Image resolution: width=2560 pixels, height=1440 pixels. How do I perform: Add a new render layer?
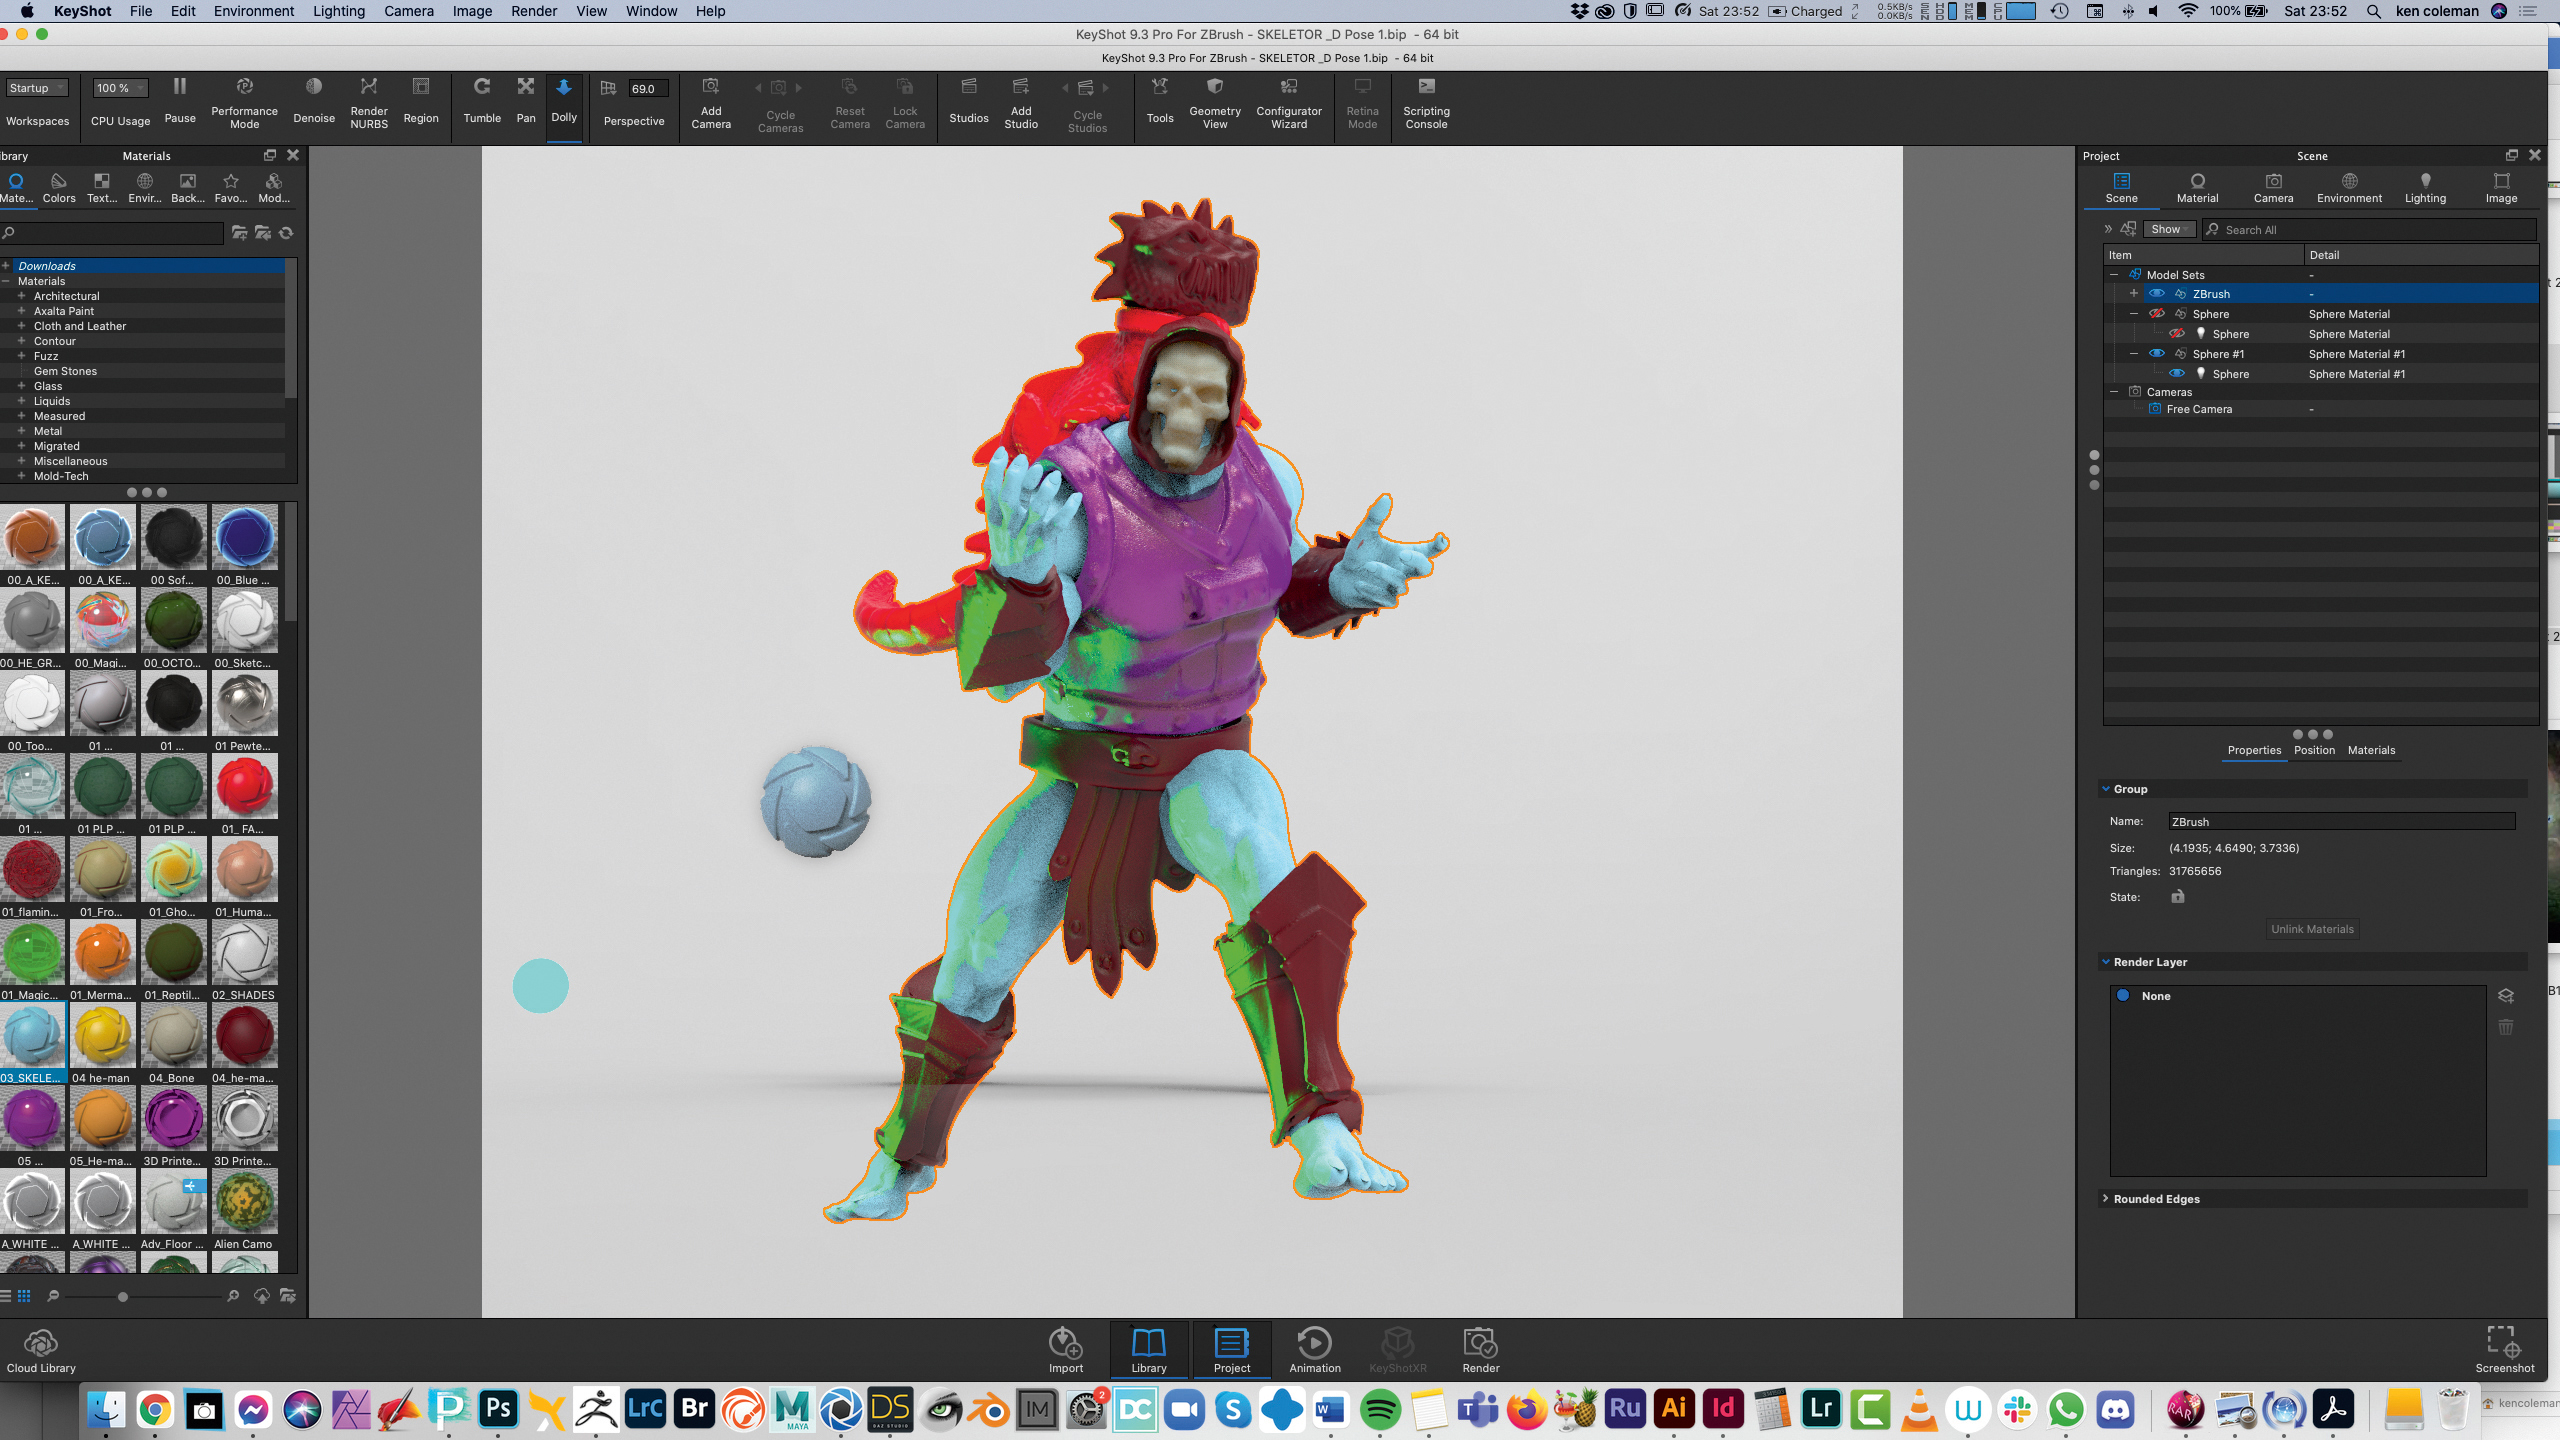click(x=2506, y=996)
